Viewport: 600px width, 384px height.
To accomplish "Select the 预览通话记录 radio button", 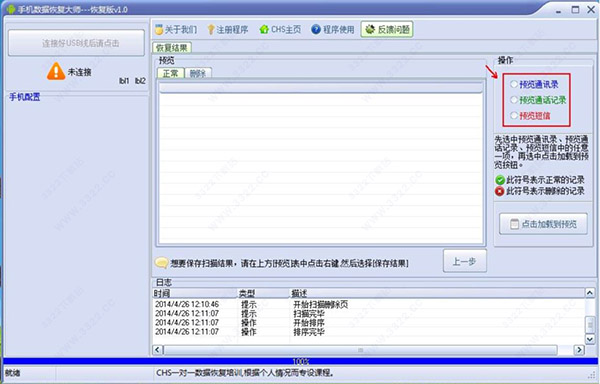I will pyautogui.click(x=514, y=100).
